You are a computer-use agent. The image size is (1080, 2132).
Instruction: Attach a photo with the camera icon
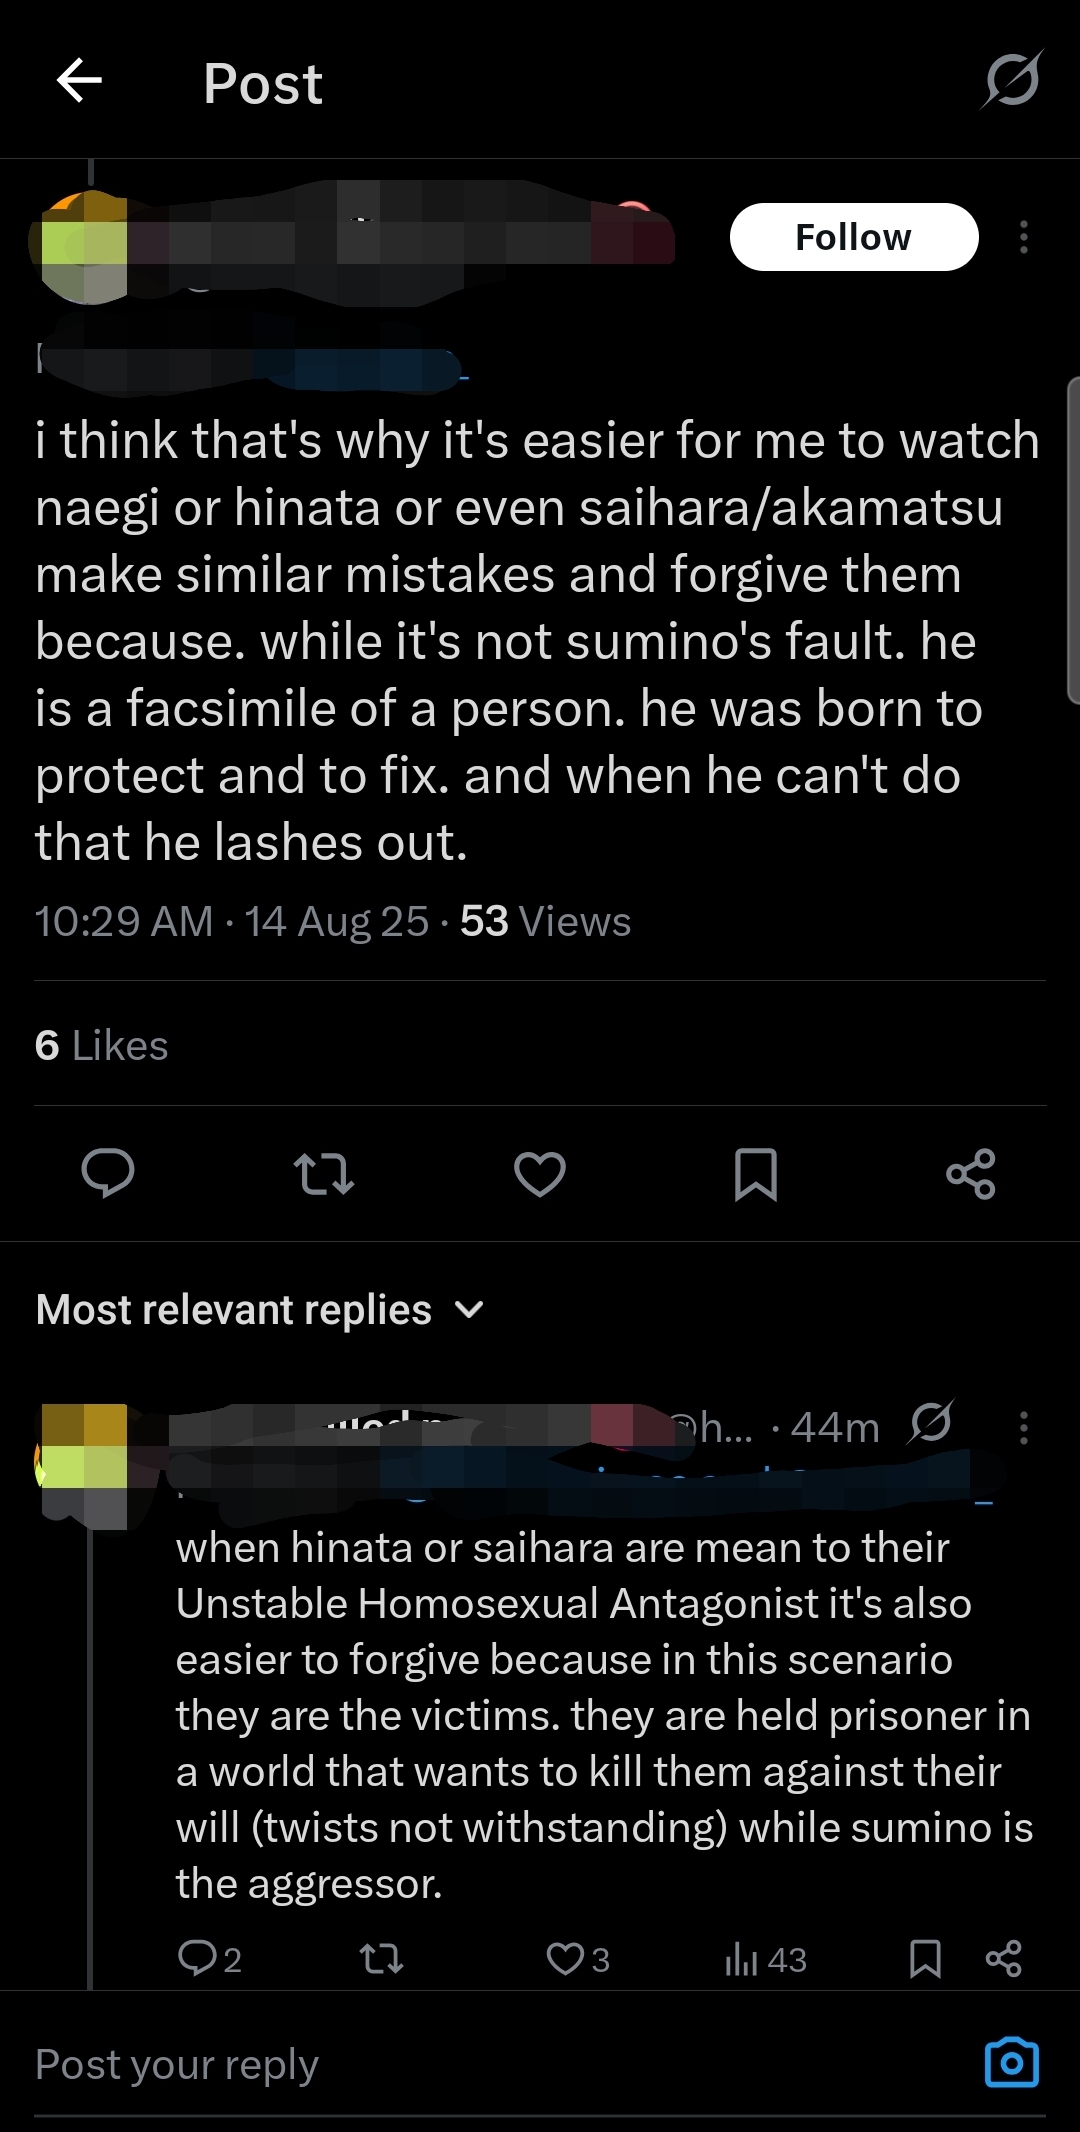coord(1012,2063)
